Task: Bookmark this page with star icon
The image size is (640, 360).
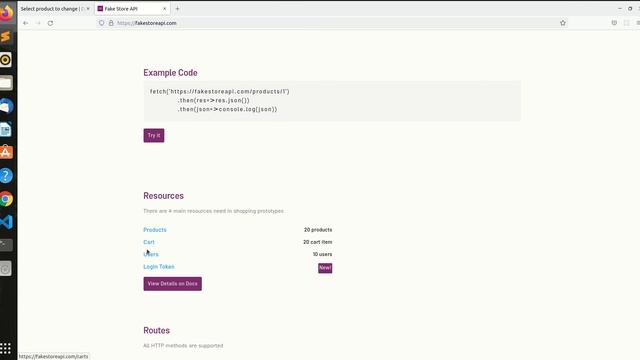Action: [563, 23]
